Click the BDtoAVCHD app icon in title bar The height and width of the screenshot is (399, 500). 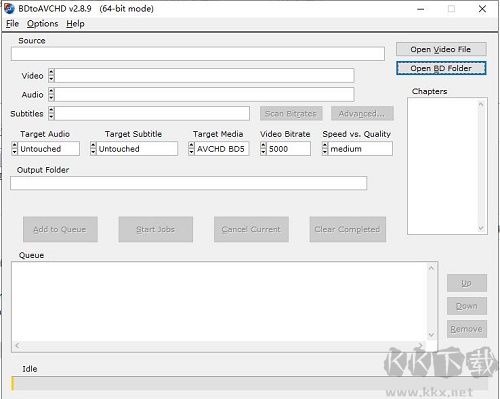coord(9,9)
